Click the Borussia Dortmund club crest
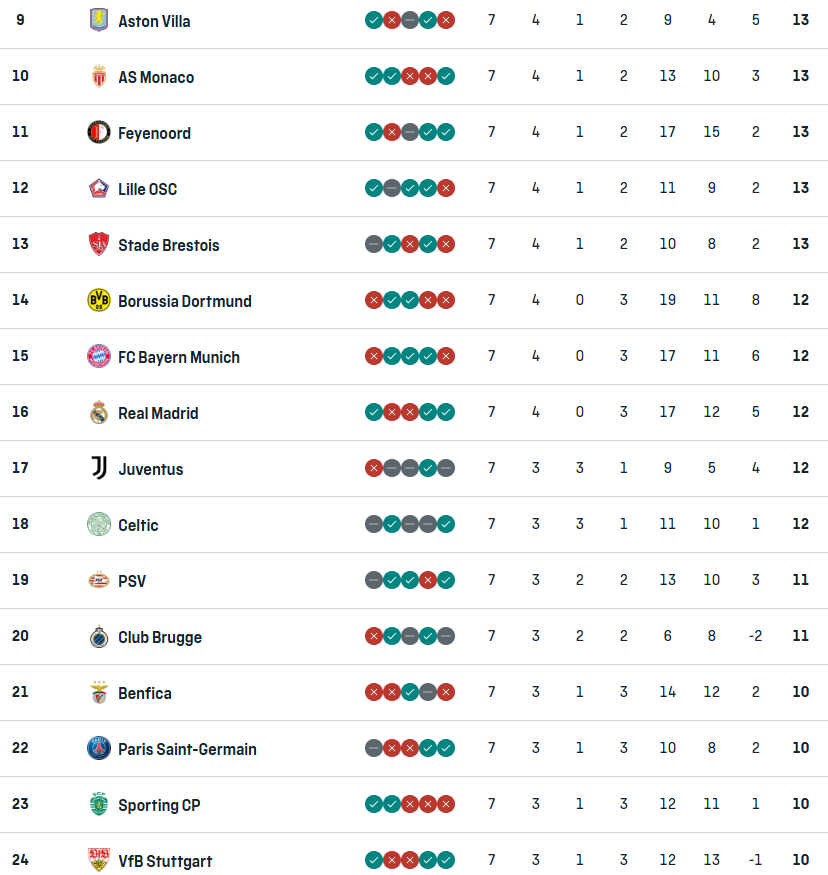The width and height of the screenshot is (828, 875). click(97, 300)
